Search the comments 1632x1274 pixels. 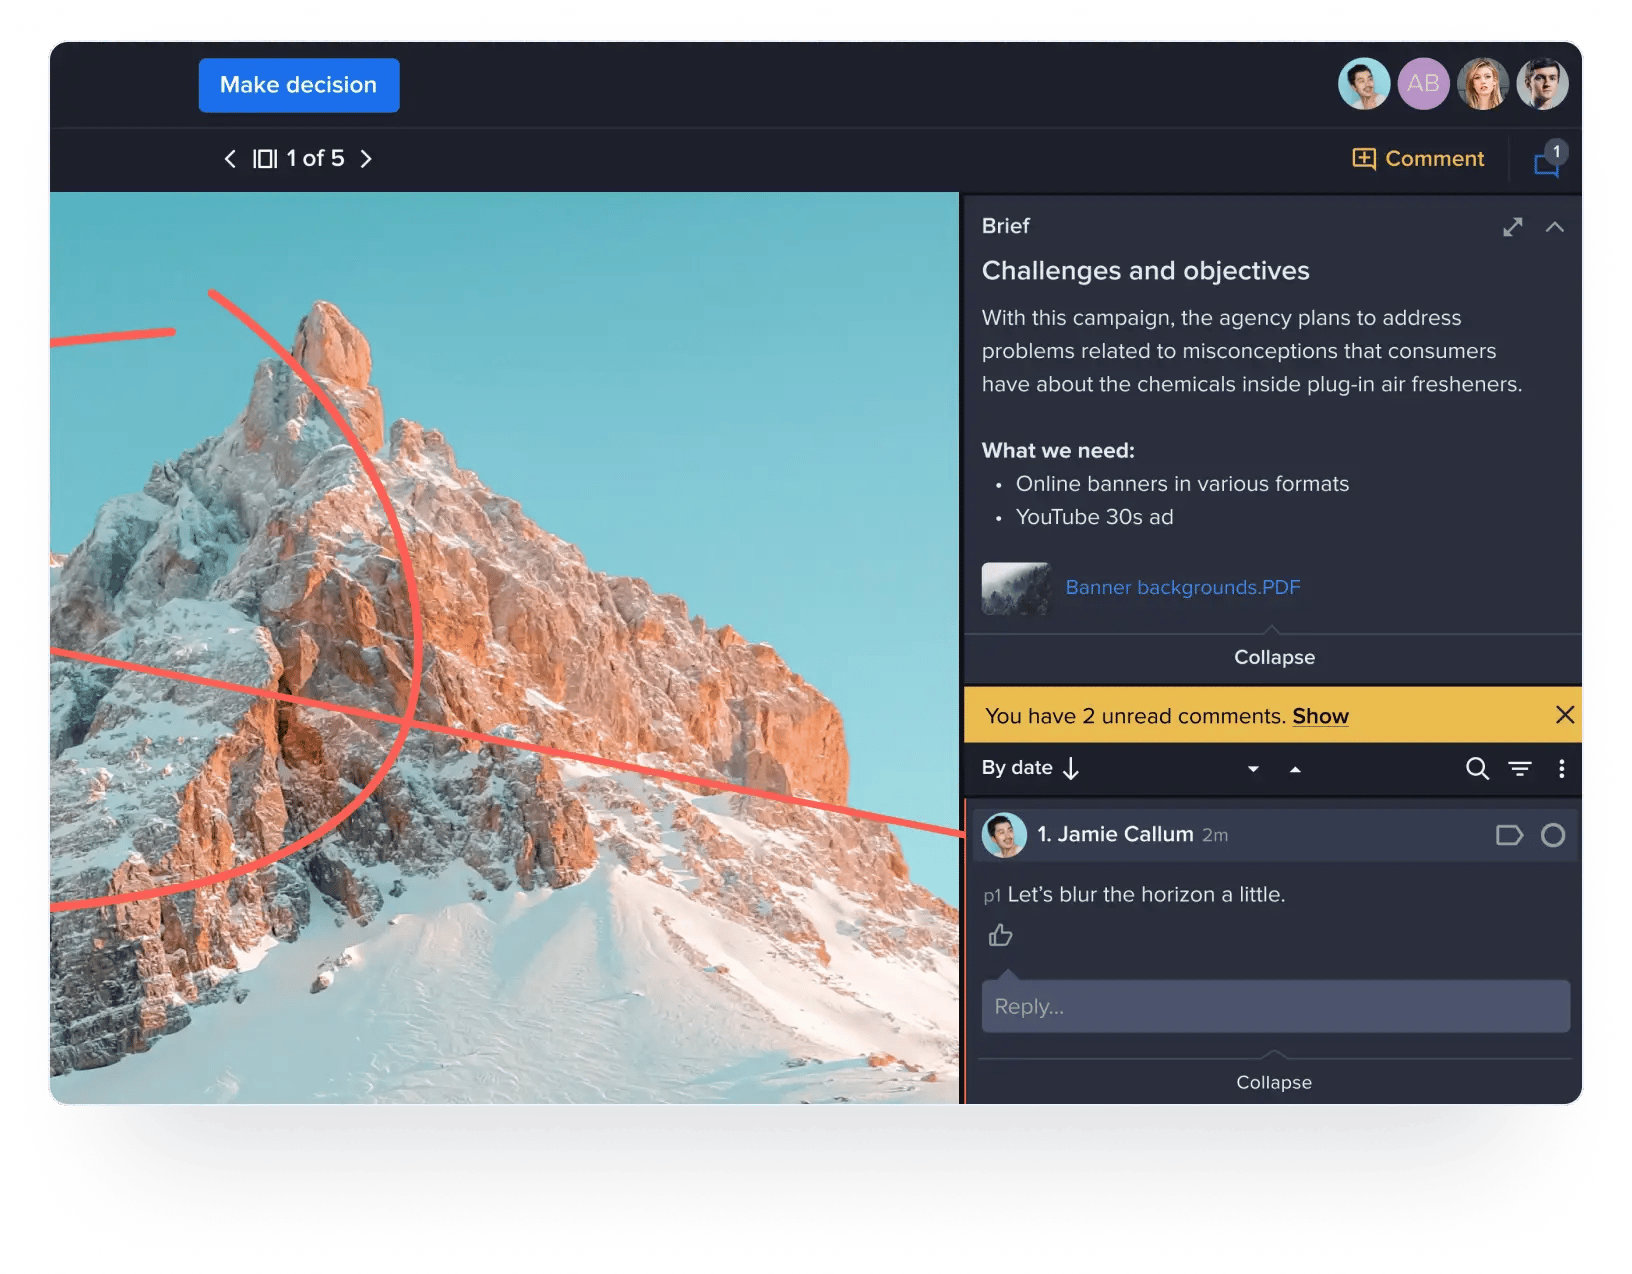(x=1477, y=768)
